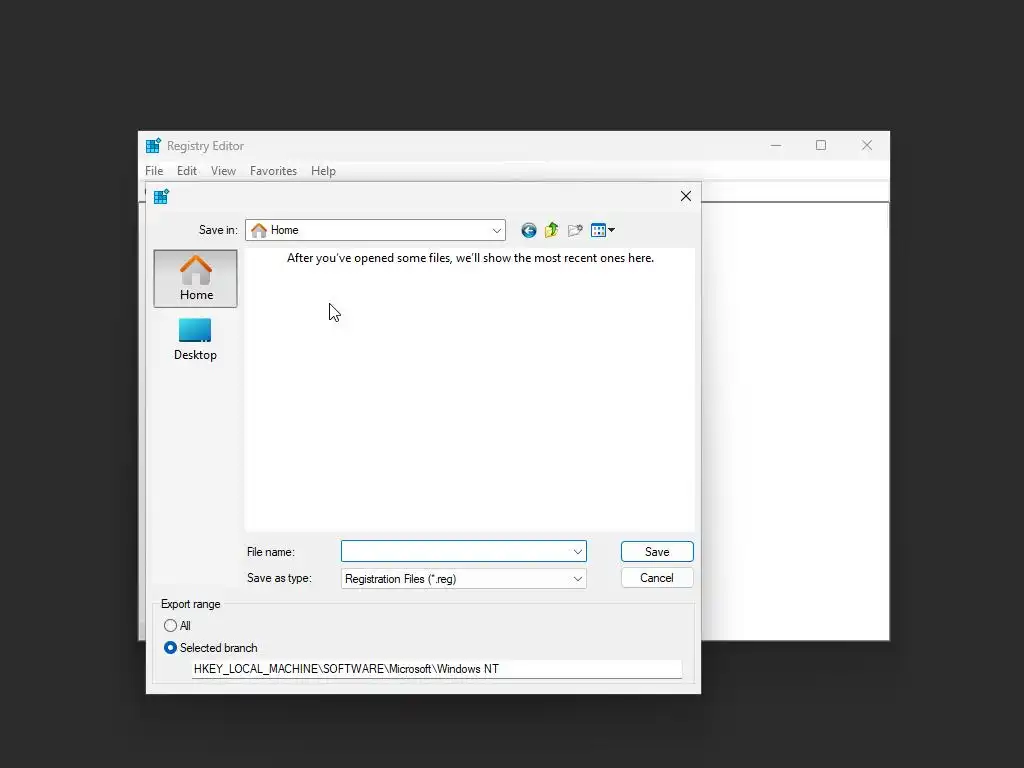Go up one folder level icon
The height and width of the screenshot is (768, 1024).
click(x=552, y=230)
